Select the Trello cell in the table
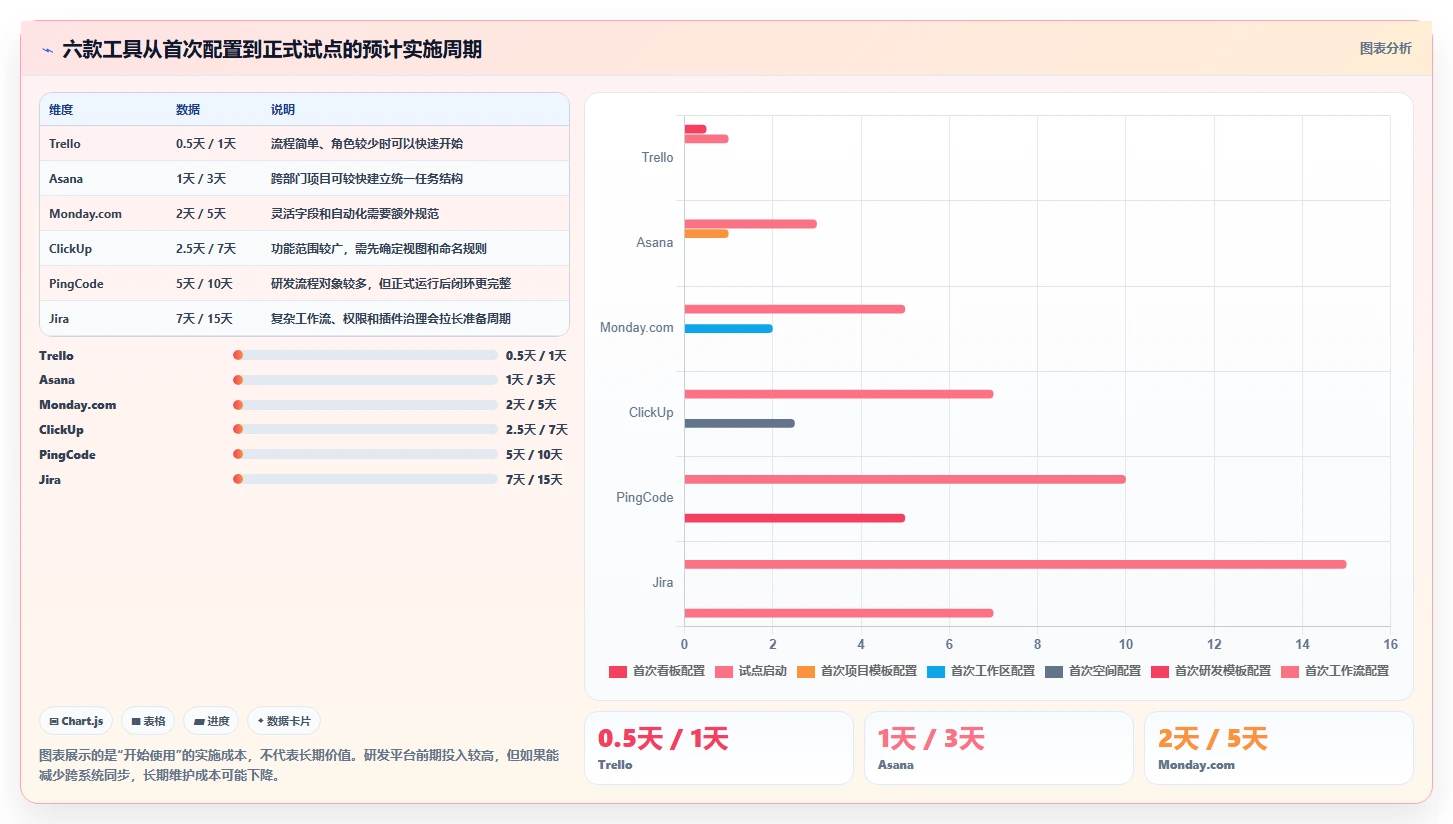 (x=65, y=144)
